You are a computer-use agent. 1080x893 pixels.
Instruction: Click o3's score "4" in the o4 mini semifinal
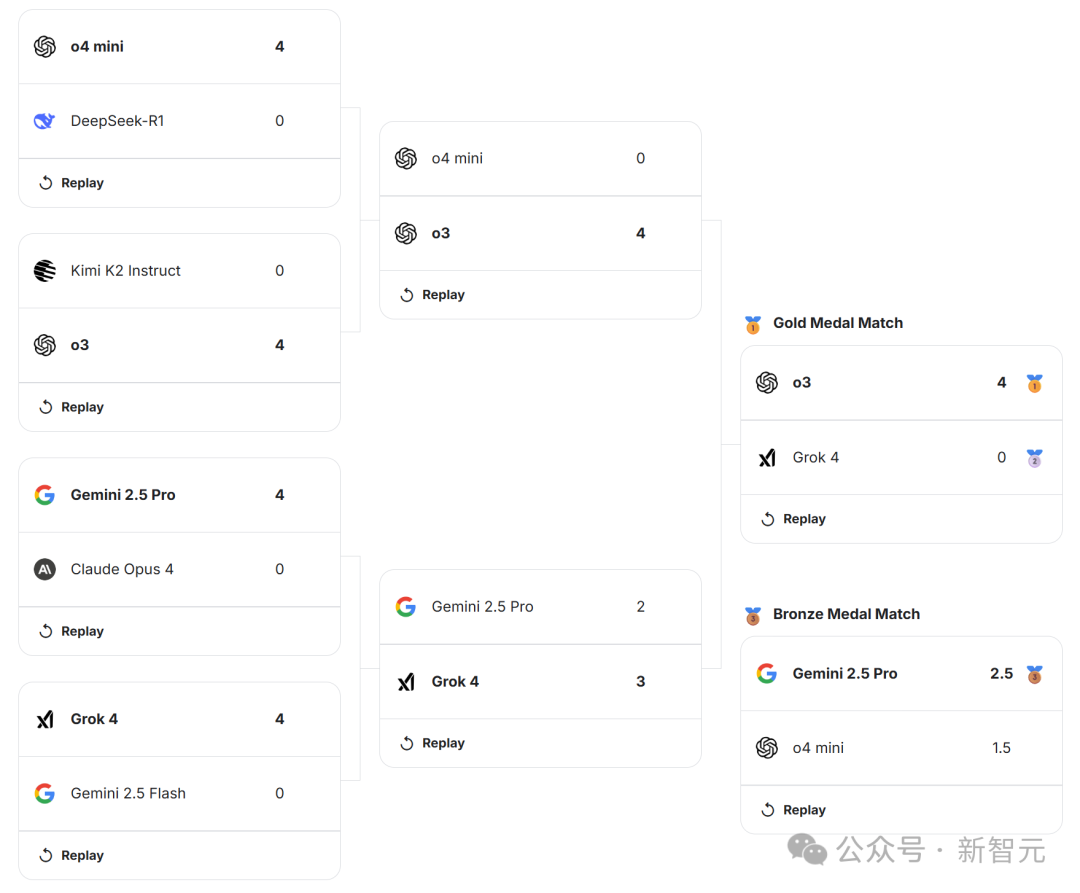[641, 233]
